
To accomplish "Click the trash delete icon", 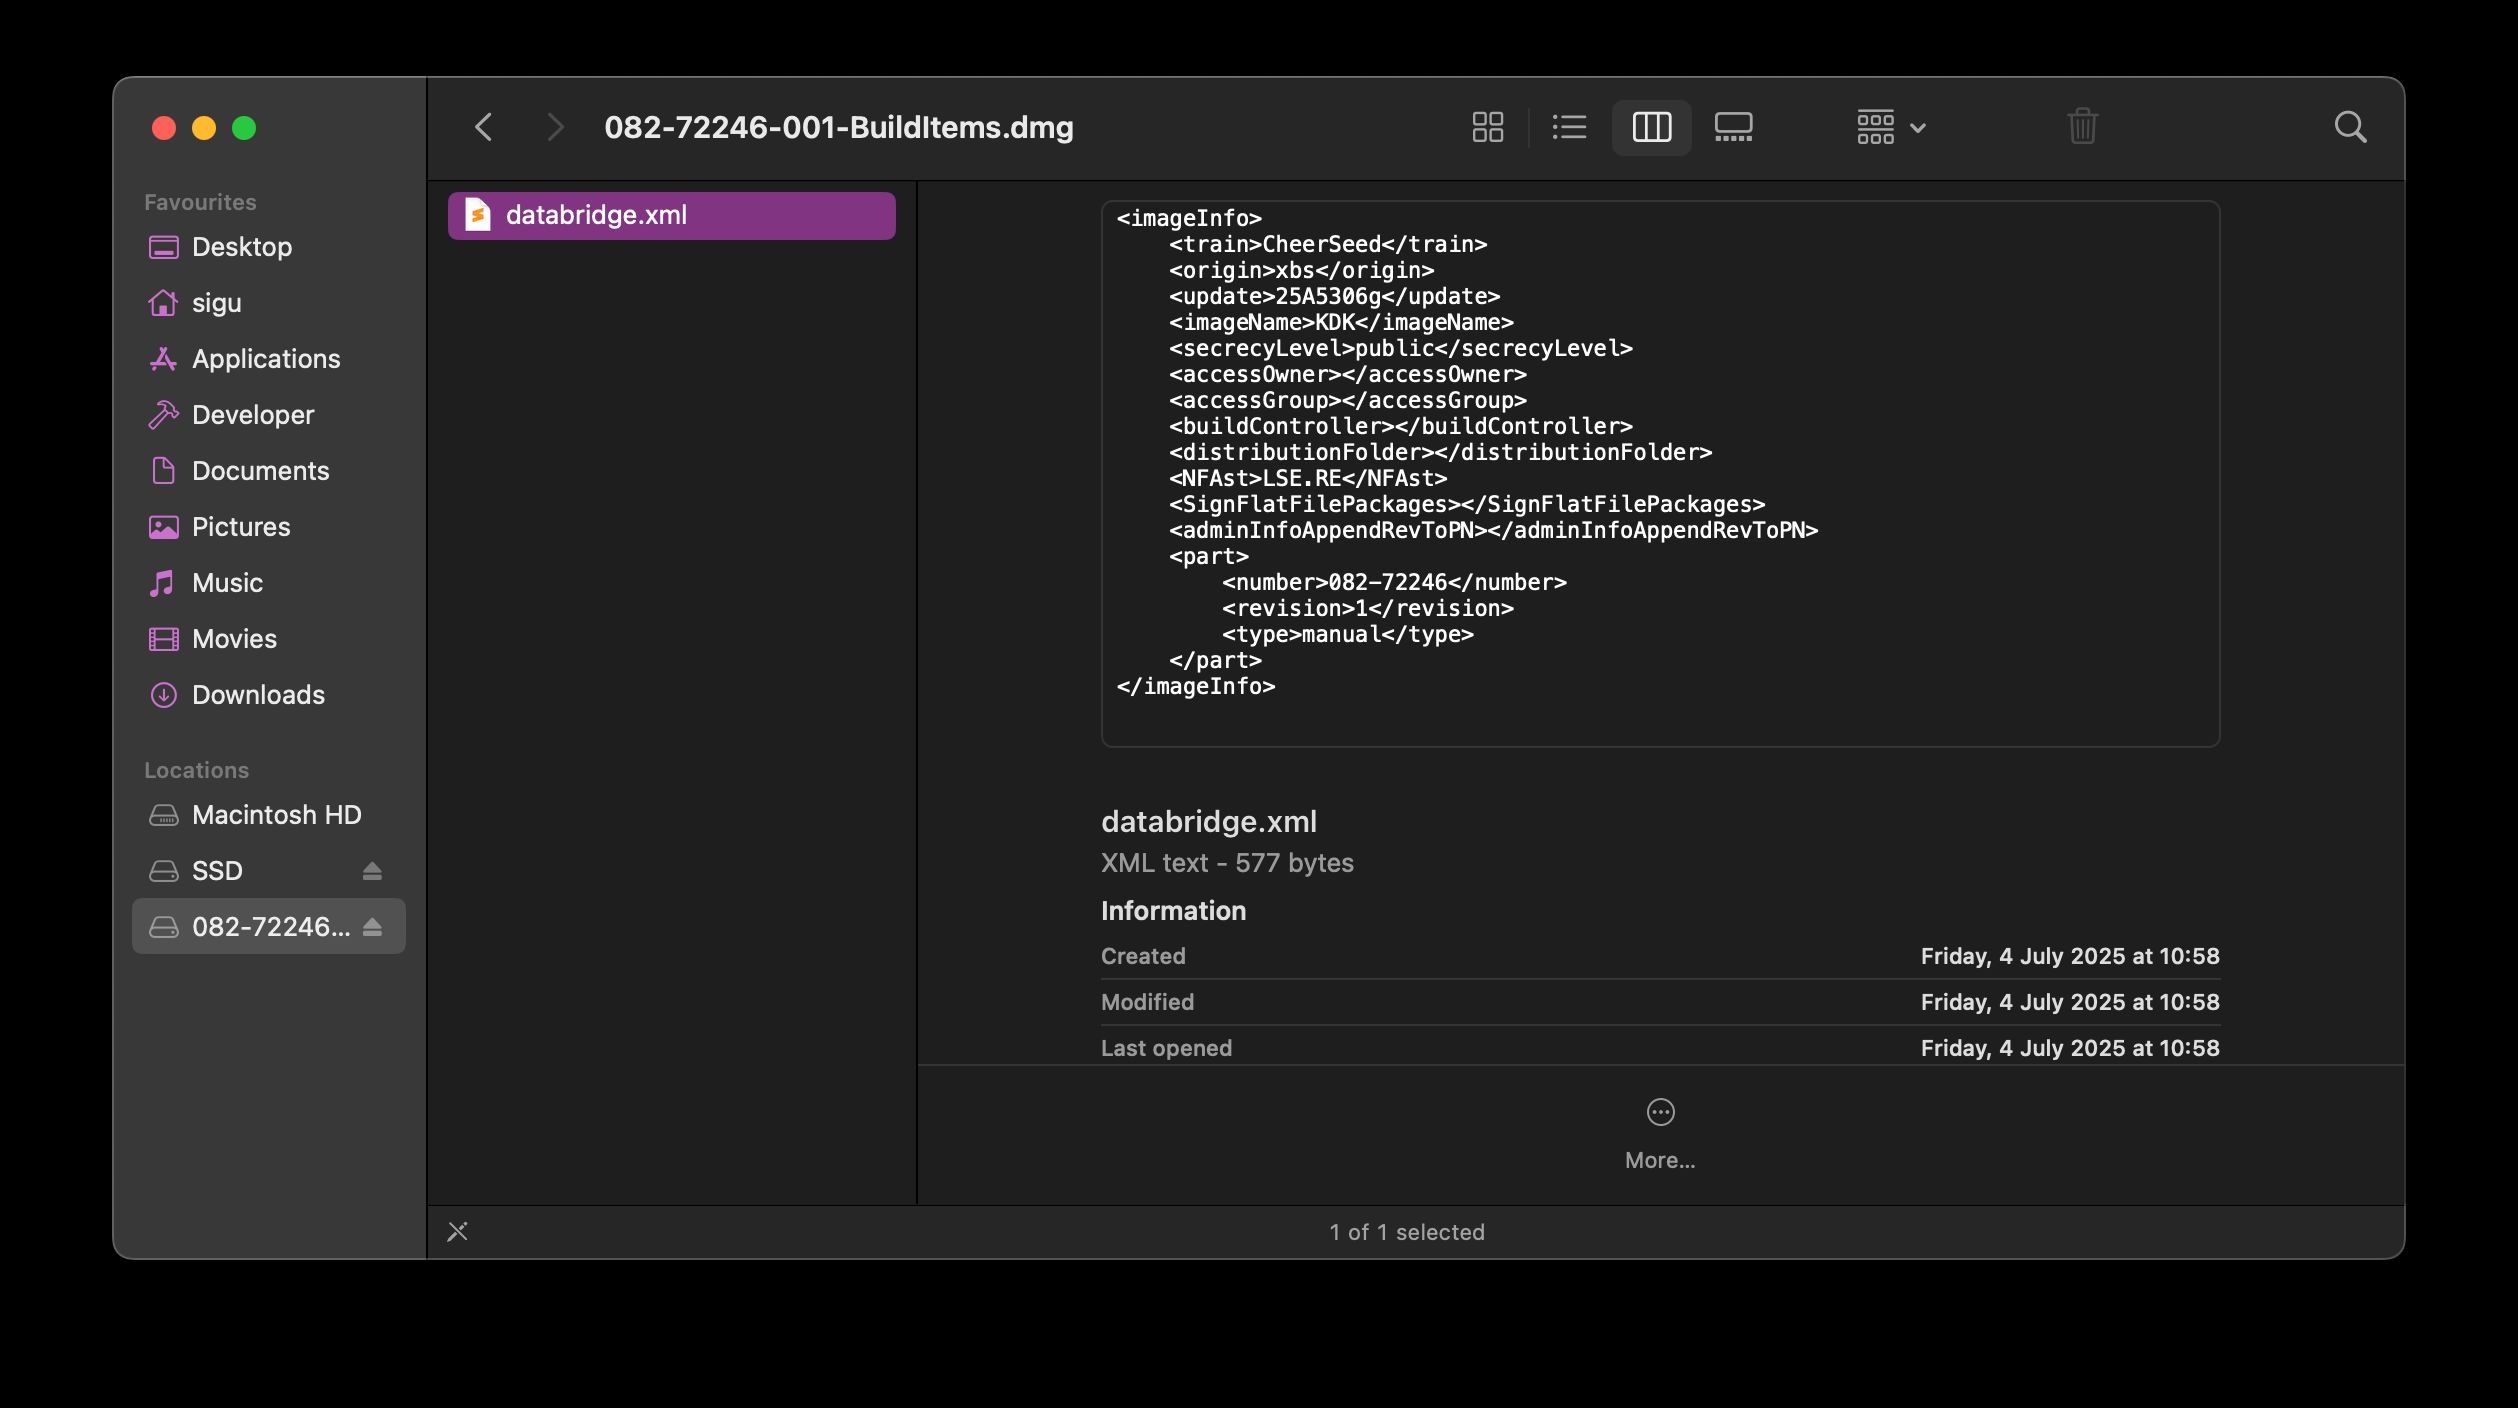I will click(x=2082, y=127).
